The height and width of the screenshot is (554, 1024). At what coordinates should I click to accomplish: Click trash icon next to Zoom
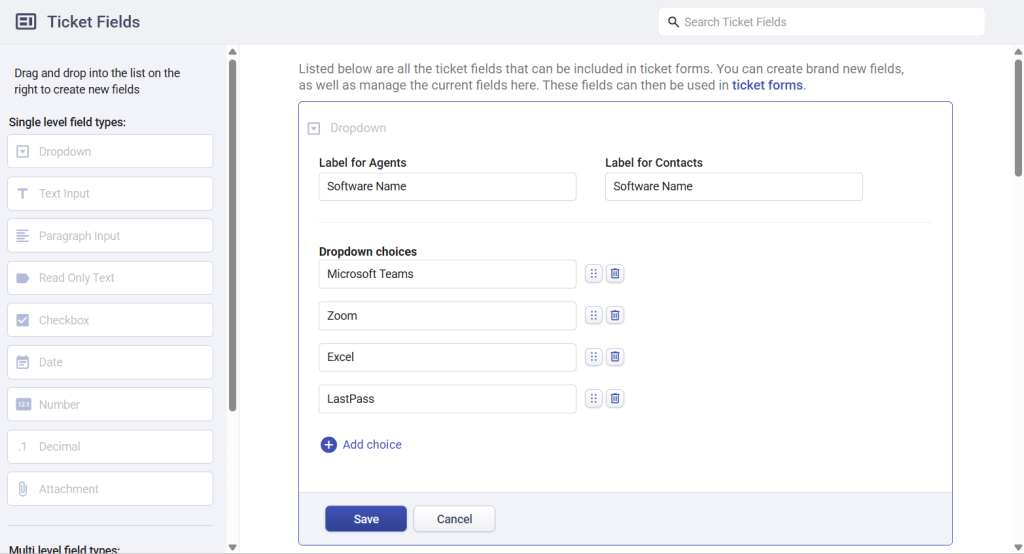(615, 315)
